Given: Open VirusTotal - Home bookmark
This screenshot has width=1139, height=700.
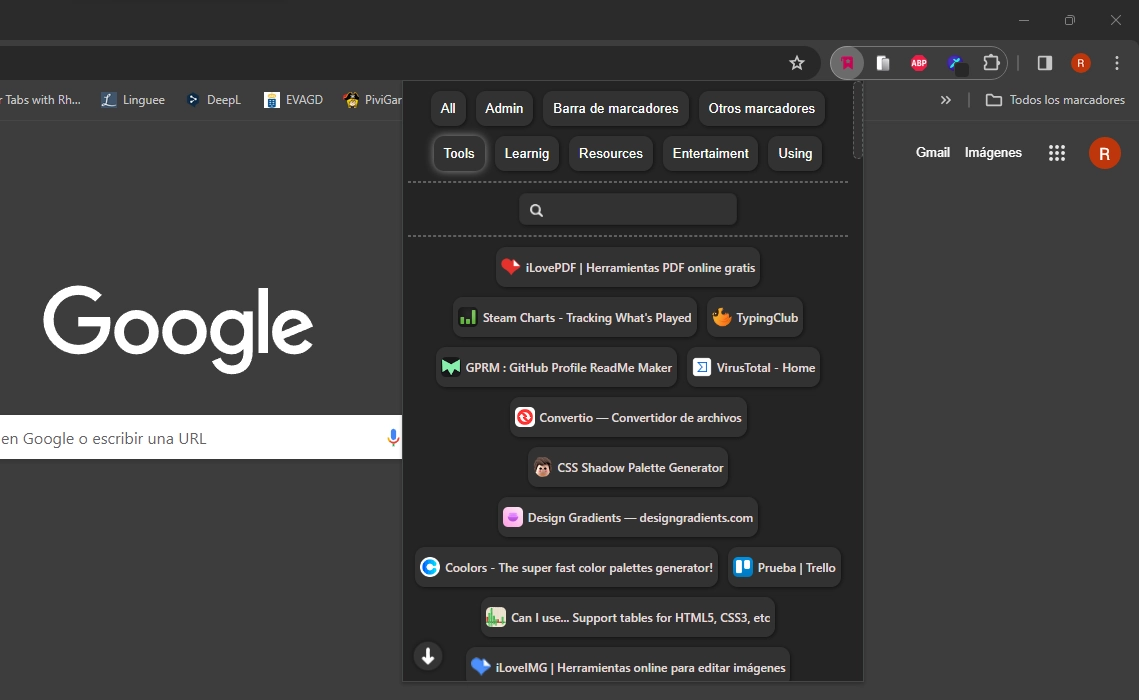Looking at the screenshot, I should pyautogui.click(x=754, y=368).
